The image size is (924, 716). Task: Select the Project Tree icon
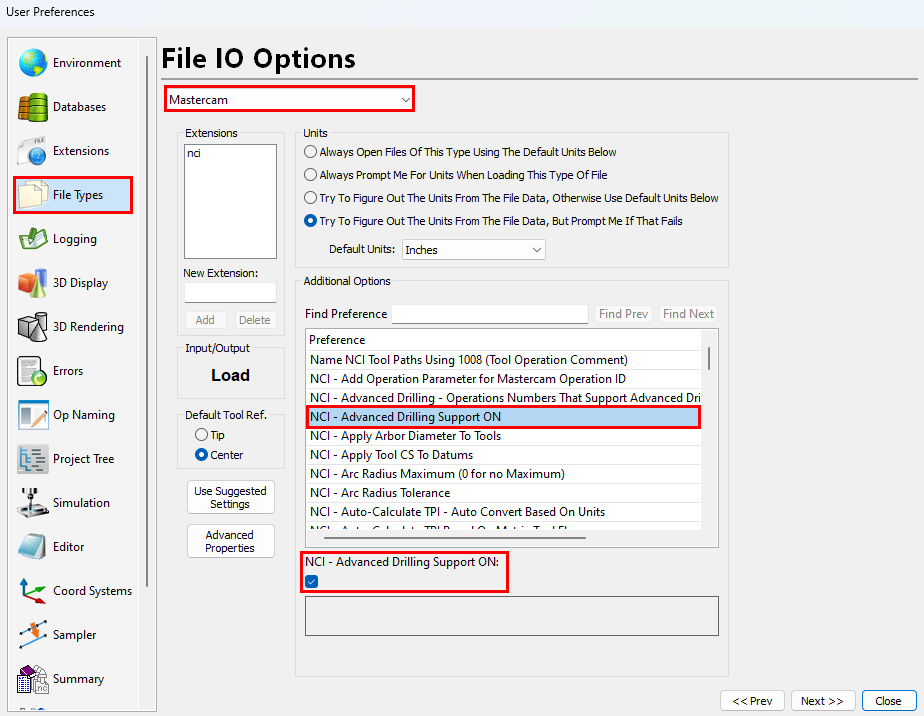[x=32, y=459]
